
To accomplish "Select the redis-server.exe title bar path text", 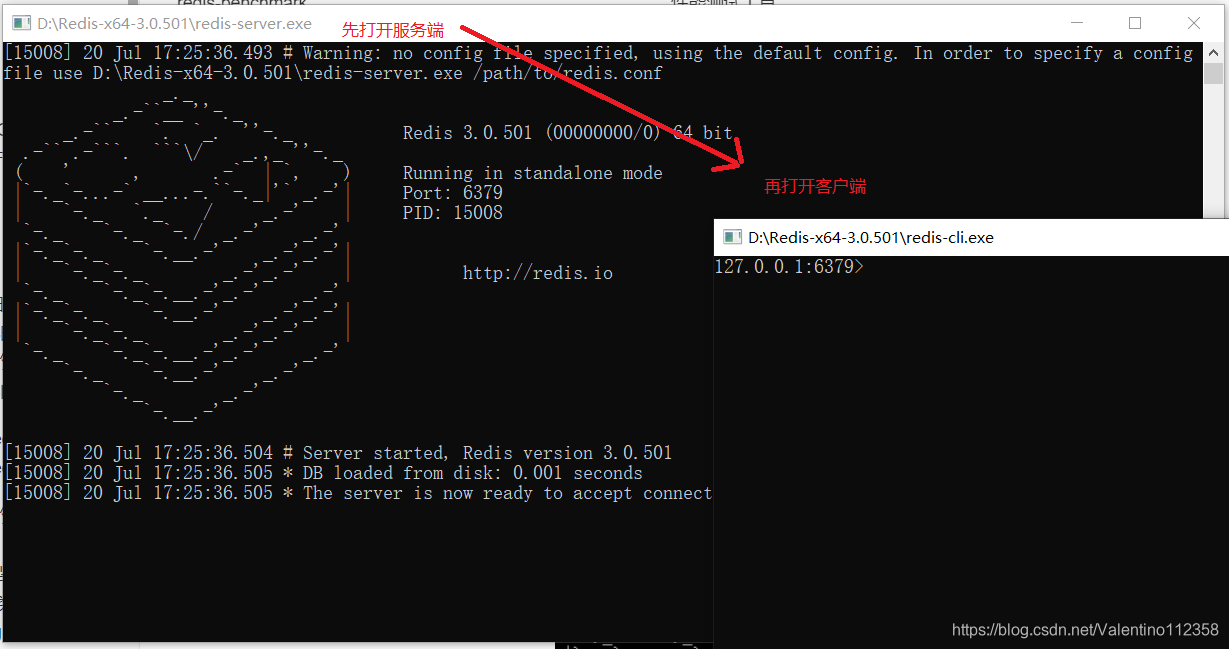I will click(x=175, y=23).
